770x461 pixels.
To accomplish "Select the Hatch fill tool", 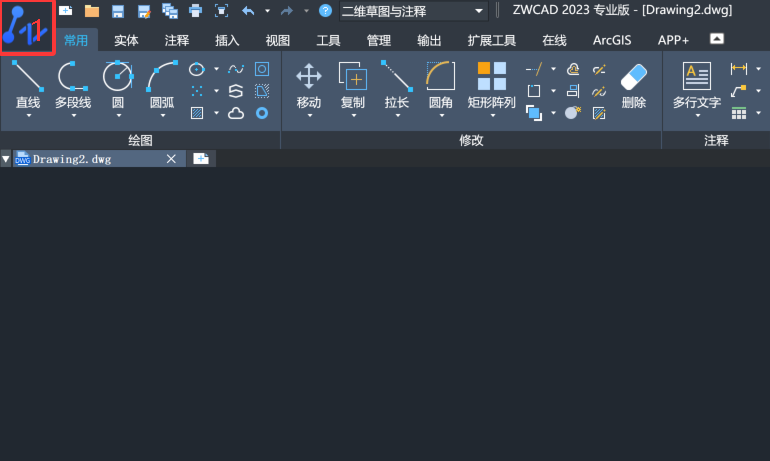I will (196, 113).
